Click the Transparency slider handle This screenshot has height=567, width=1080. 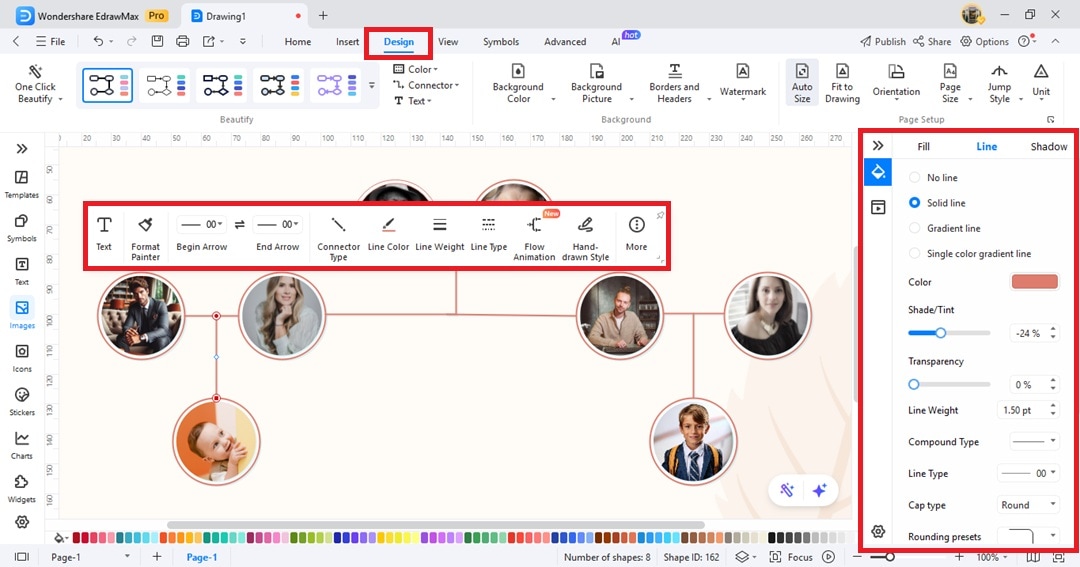click(914, 384)
